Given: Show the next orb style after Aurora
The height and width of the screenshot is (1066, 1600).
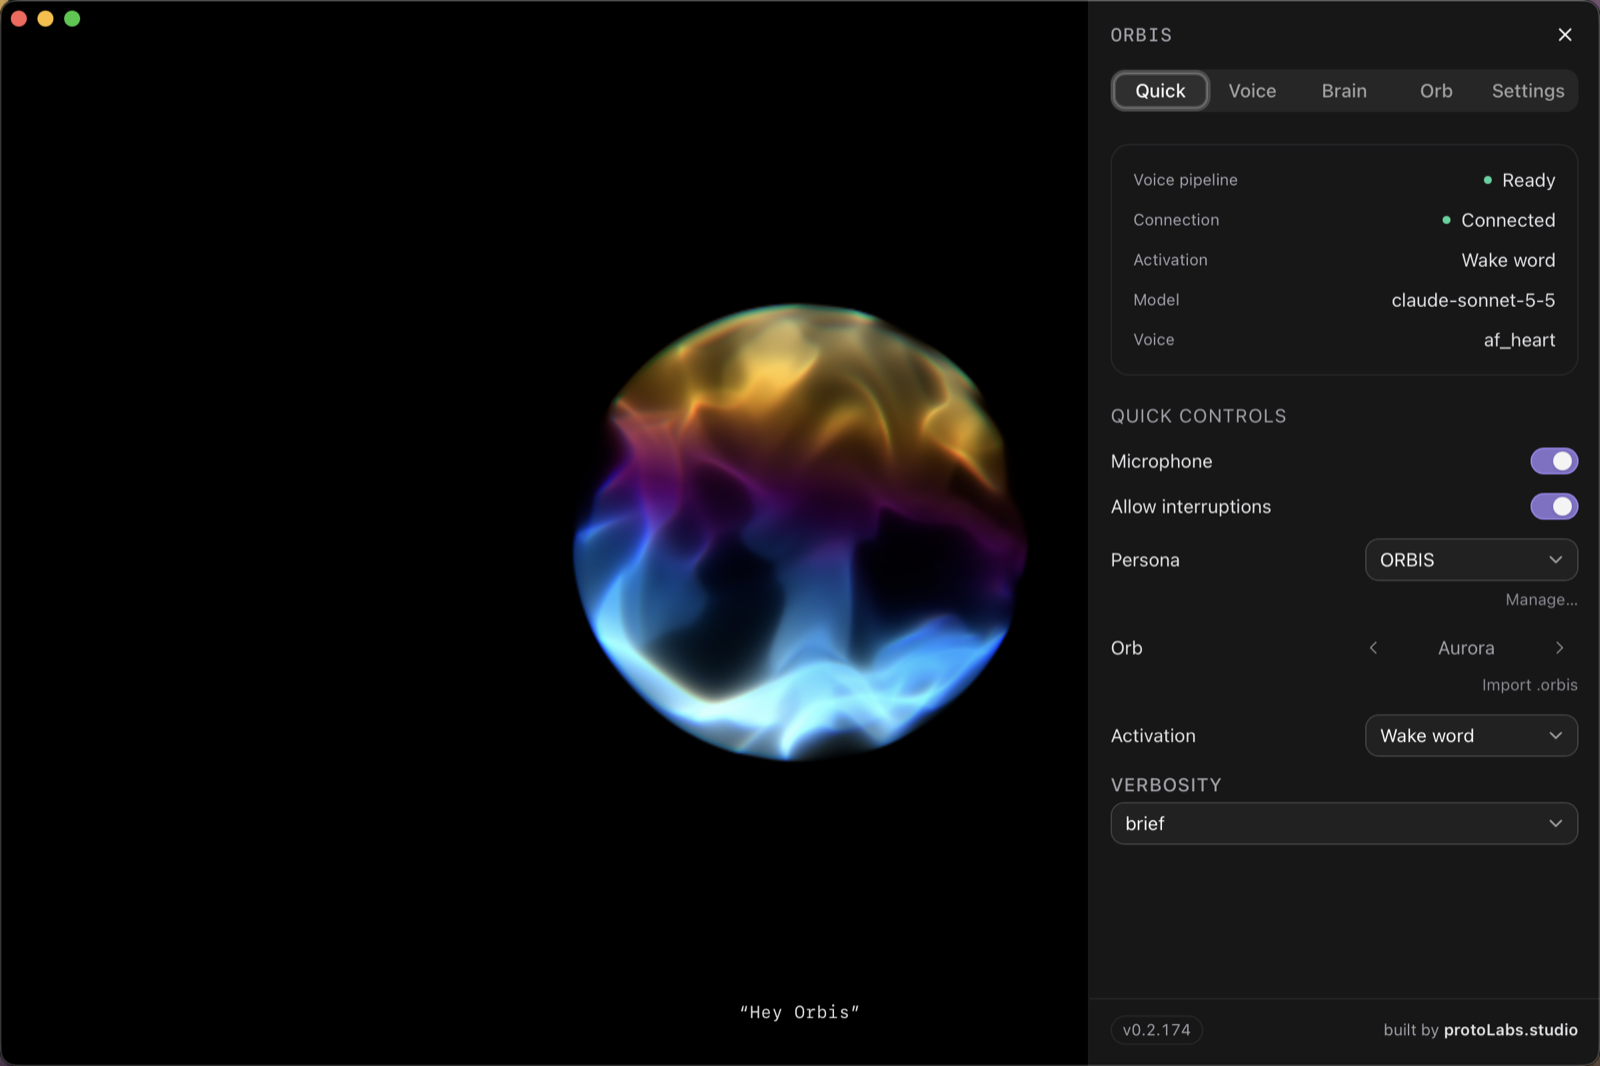Looking at the screenshot, I should (1559, 648).
